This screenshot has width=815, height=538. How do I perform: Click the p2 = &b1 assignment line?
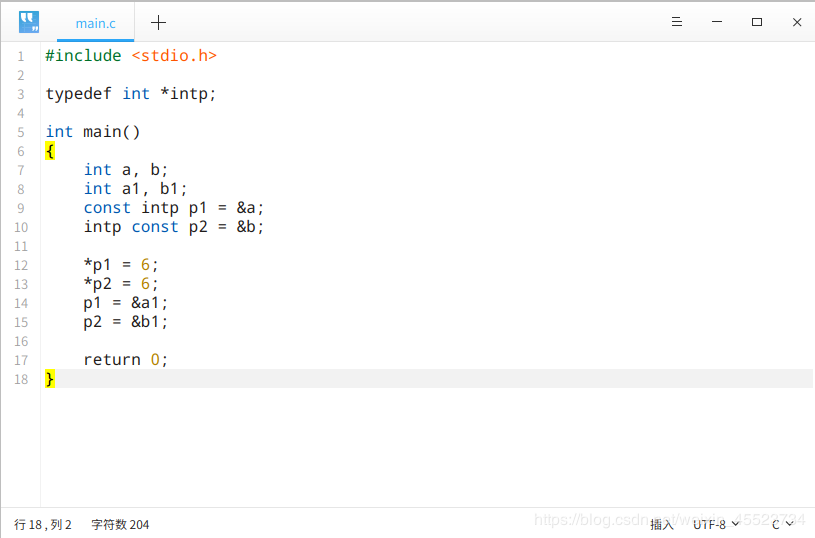[x=126, y=322]
